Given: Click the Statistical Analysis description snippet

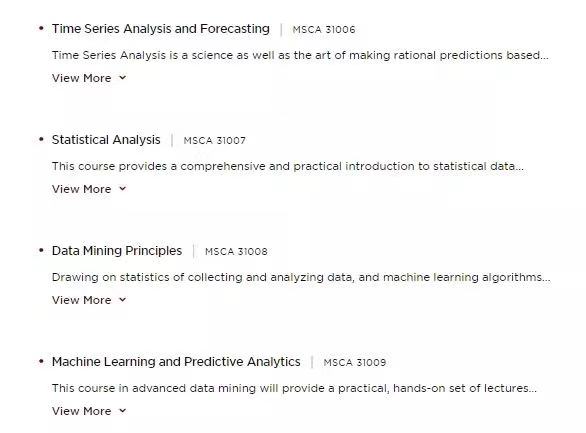Looking at the screenshot, I should point(288,166).
